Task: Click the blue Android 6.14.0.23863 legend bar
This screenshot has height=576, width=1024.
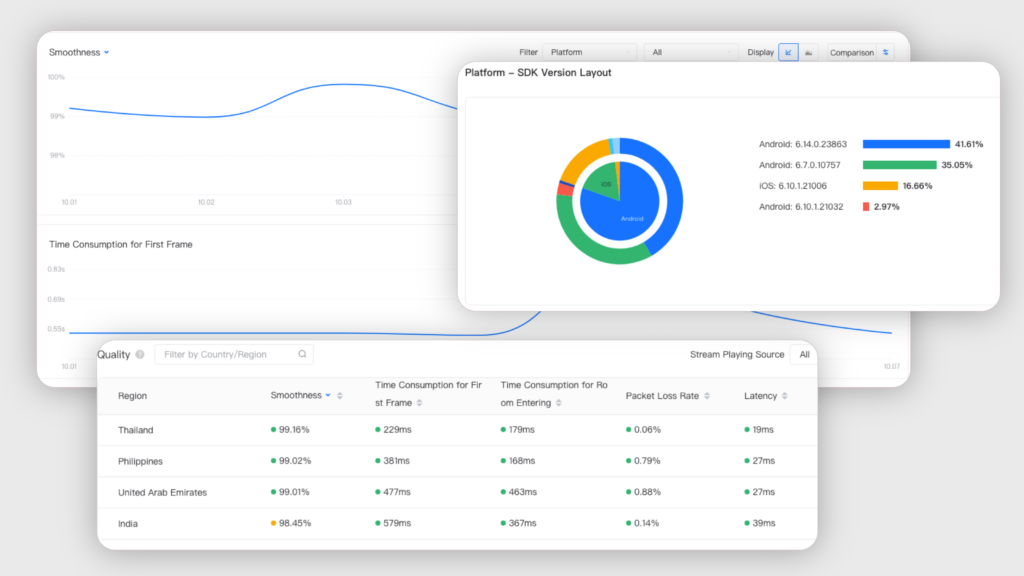Action: pyautogui.click(x=906, y=144)
